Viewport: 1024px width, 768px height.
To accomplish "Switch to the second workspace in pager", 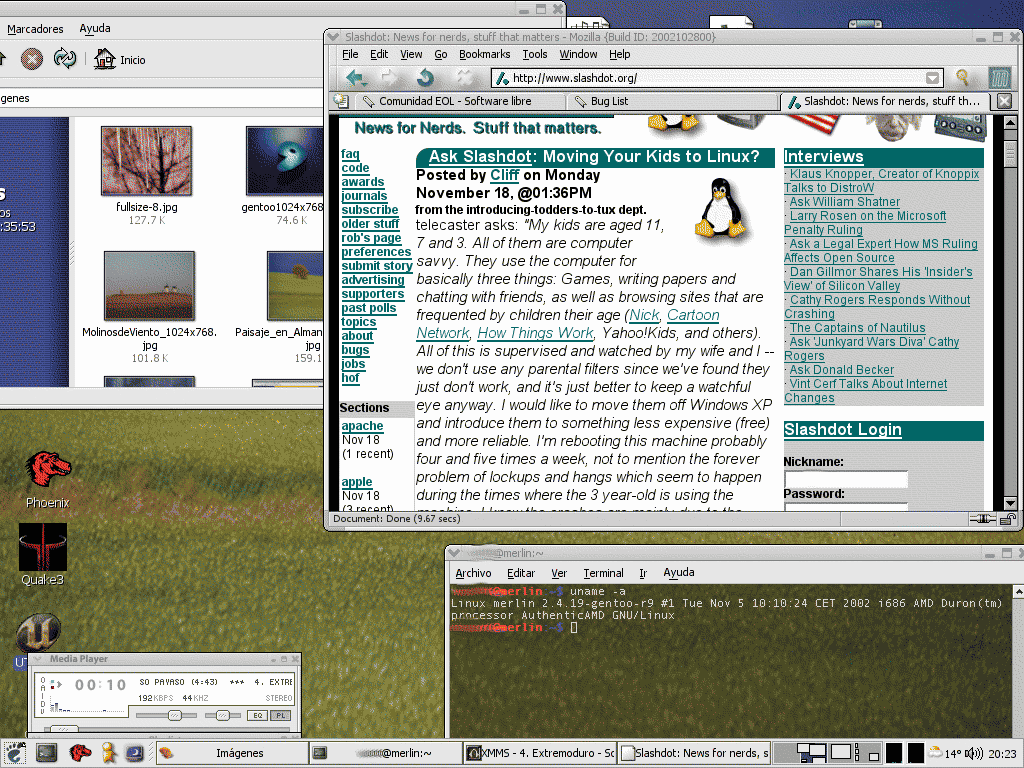I will tap(842, 752).
